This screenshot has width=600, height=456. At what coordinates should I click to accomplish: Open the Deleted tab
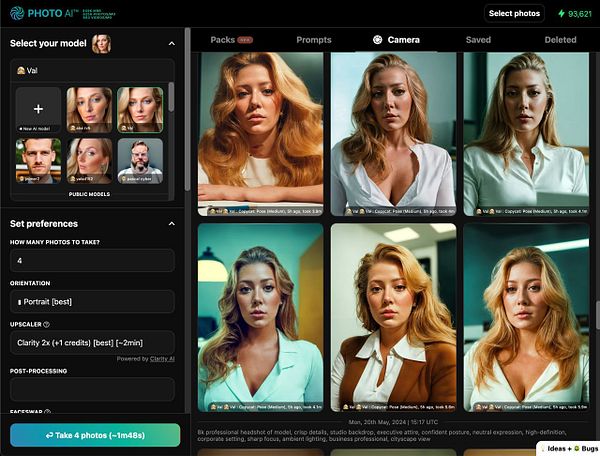pos(560,40)
